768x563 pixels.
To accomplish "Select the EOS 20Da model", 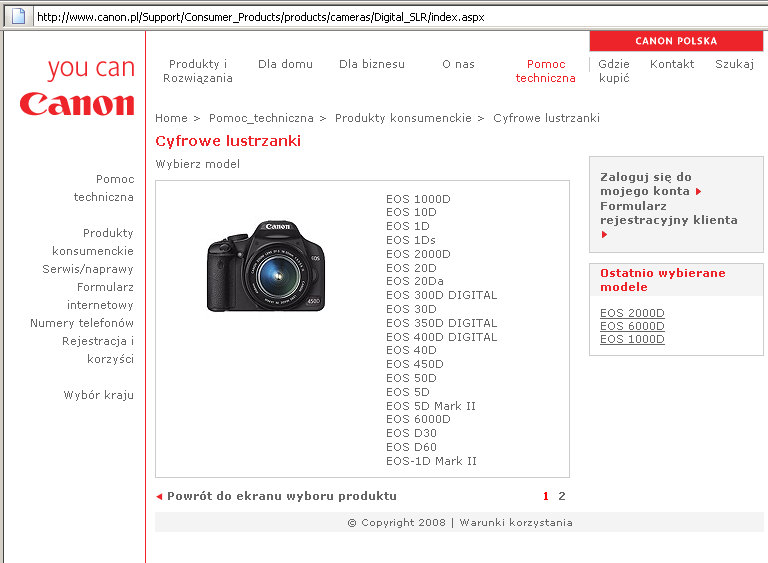I will coord(415,281).
